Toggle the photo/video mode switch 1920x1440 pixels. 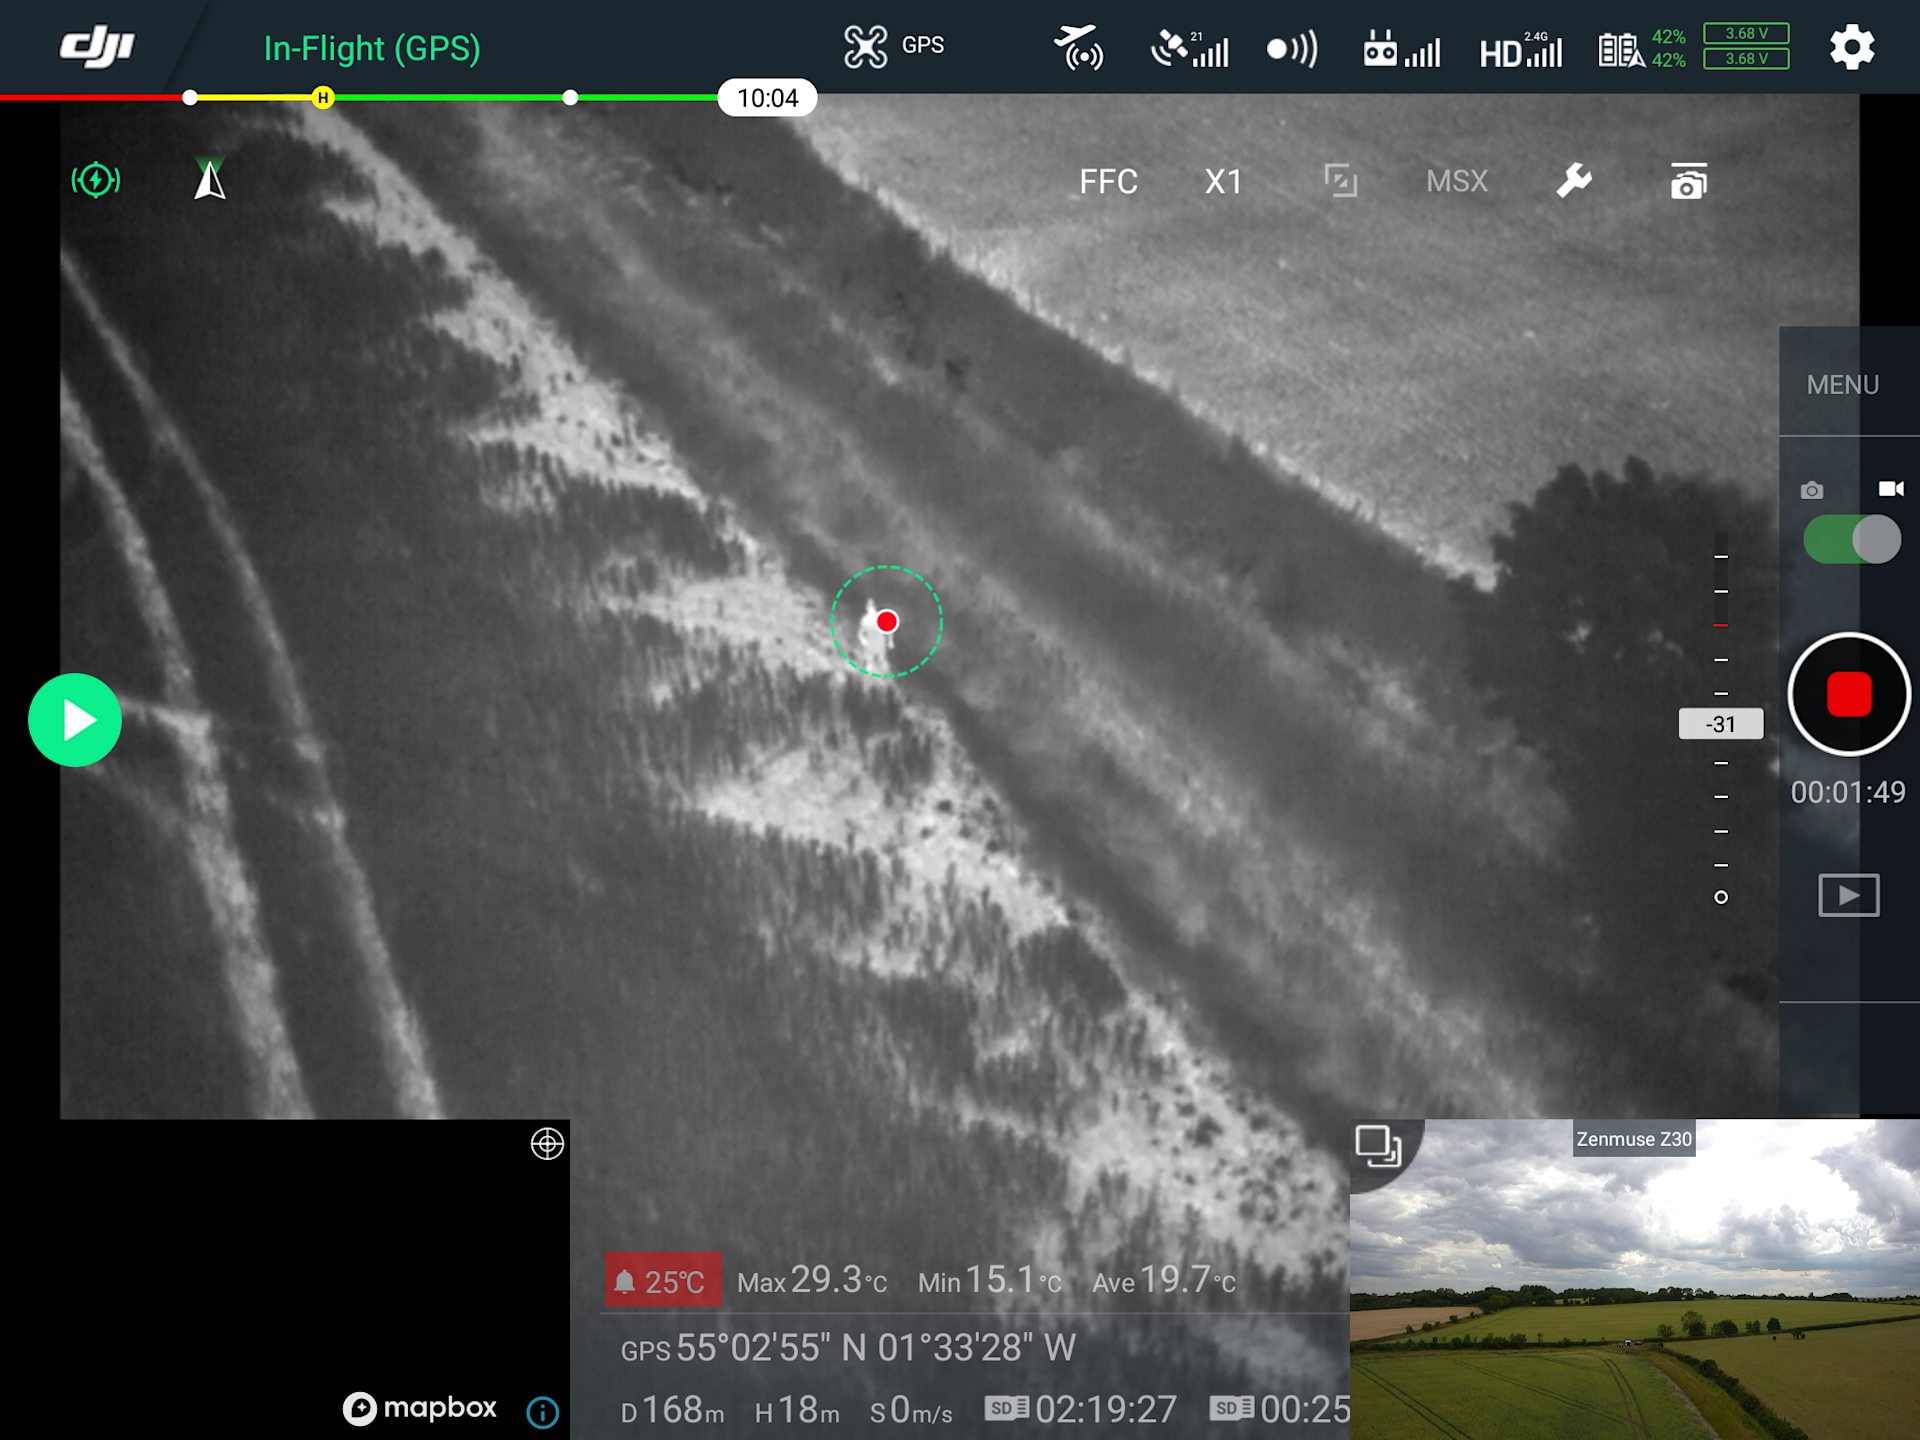coord(1851,540)
